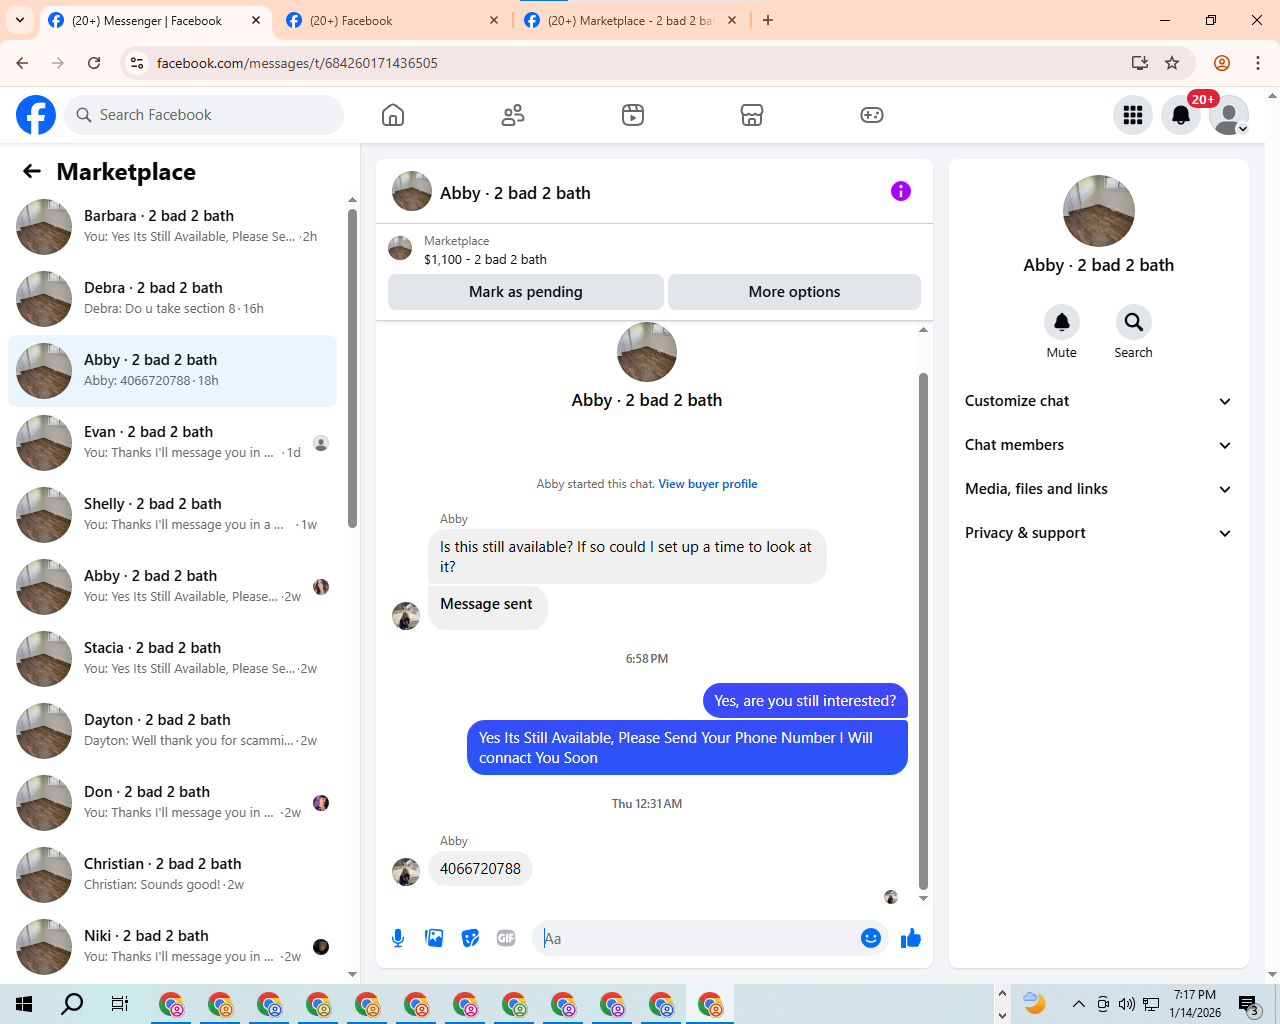Open volume control in system tray
This screenshot has height=1024, width=1280.
point(1127,1004)
